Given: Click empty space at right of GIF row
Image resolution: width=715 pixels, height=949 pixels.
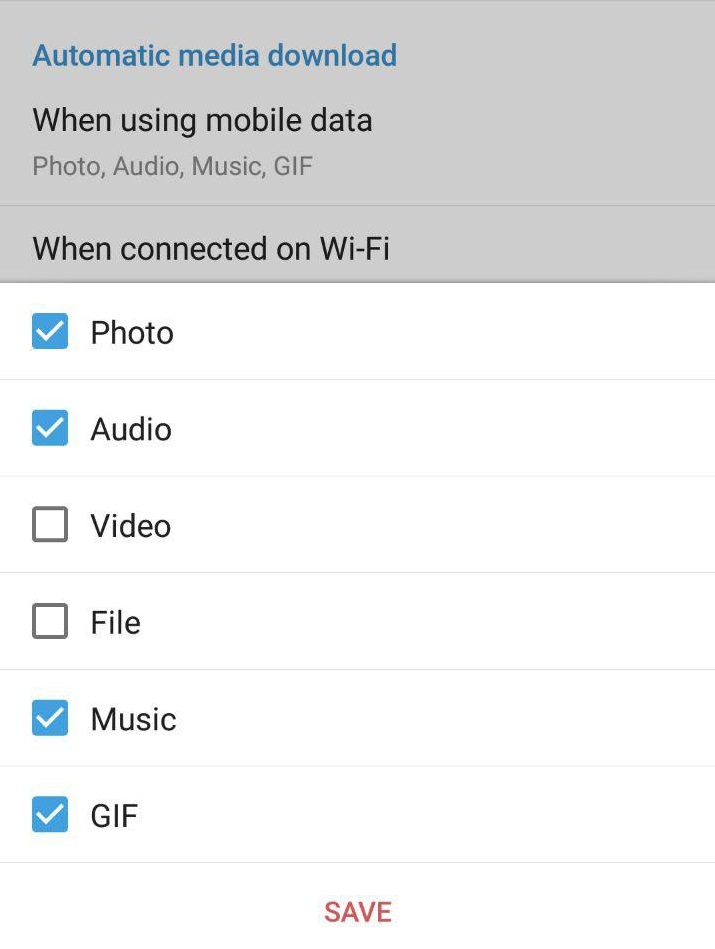Looking at the screenshot, I should pos(500,815).
